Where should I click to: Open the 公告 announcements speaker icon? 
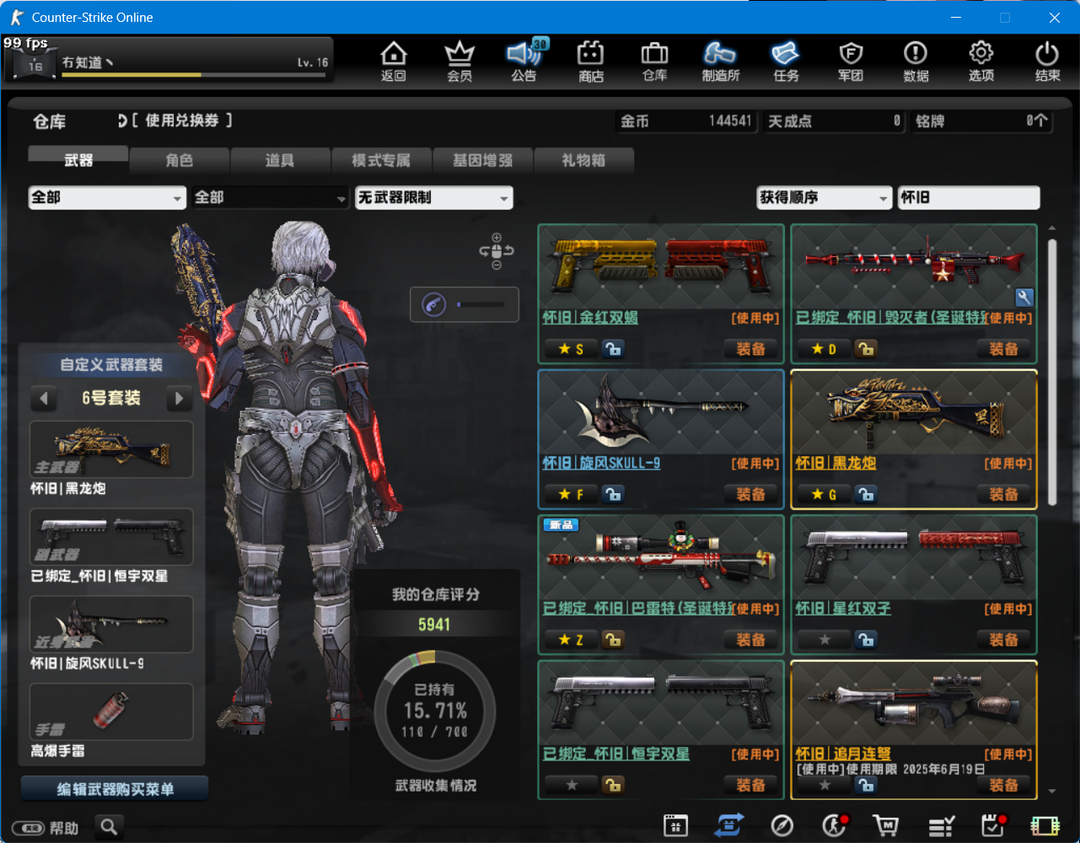(x=525, y=61)
